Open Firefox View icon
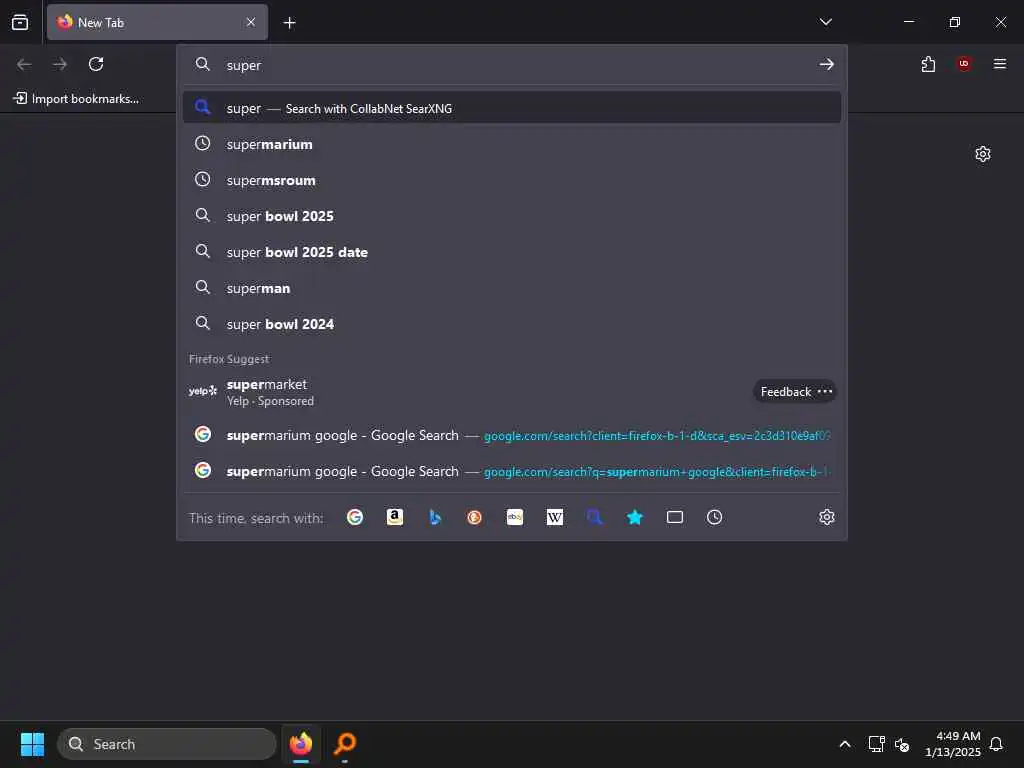 (x=20, y=22)
